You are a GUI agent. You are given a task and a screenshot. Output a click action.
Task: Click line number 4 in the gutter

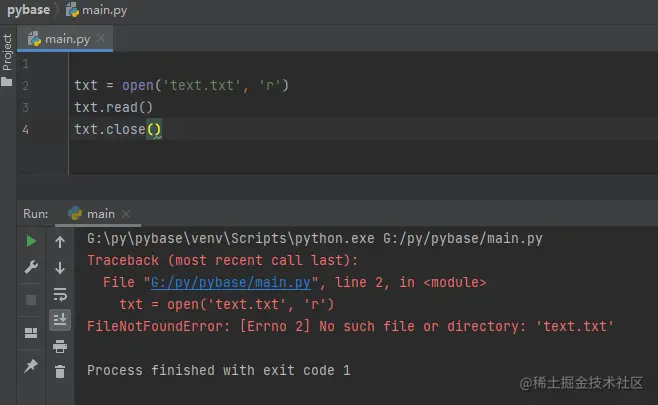click(26, 130)
